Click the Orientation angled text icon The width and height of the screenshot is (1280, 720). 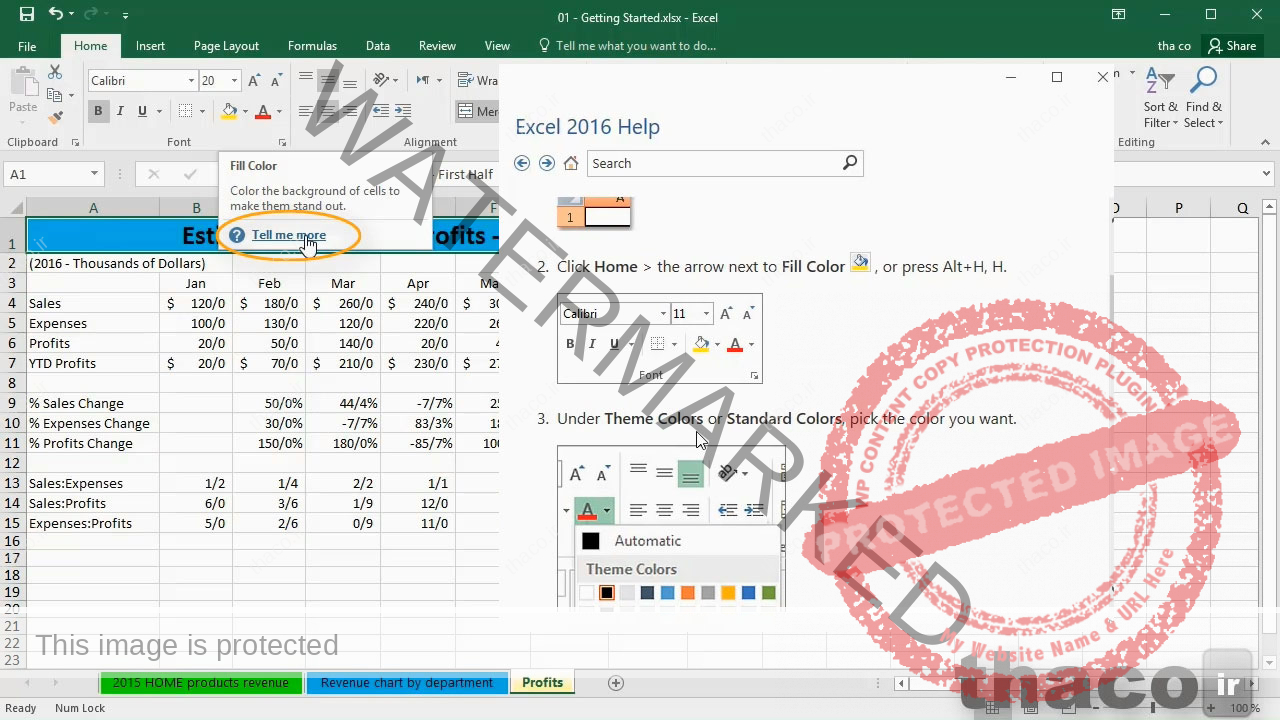(x=381, y=80)
